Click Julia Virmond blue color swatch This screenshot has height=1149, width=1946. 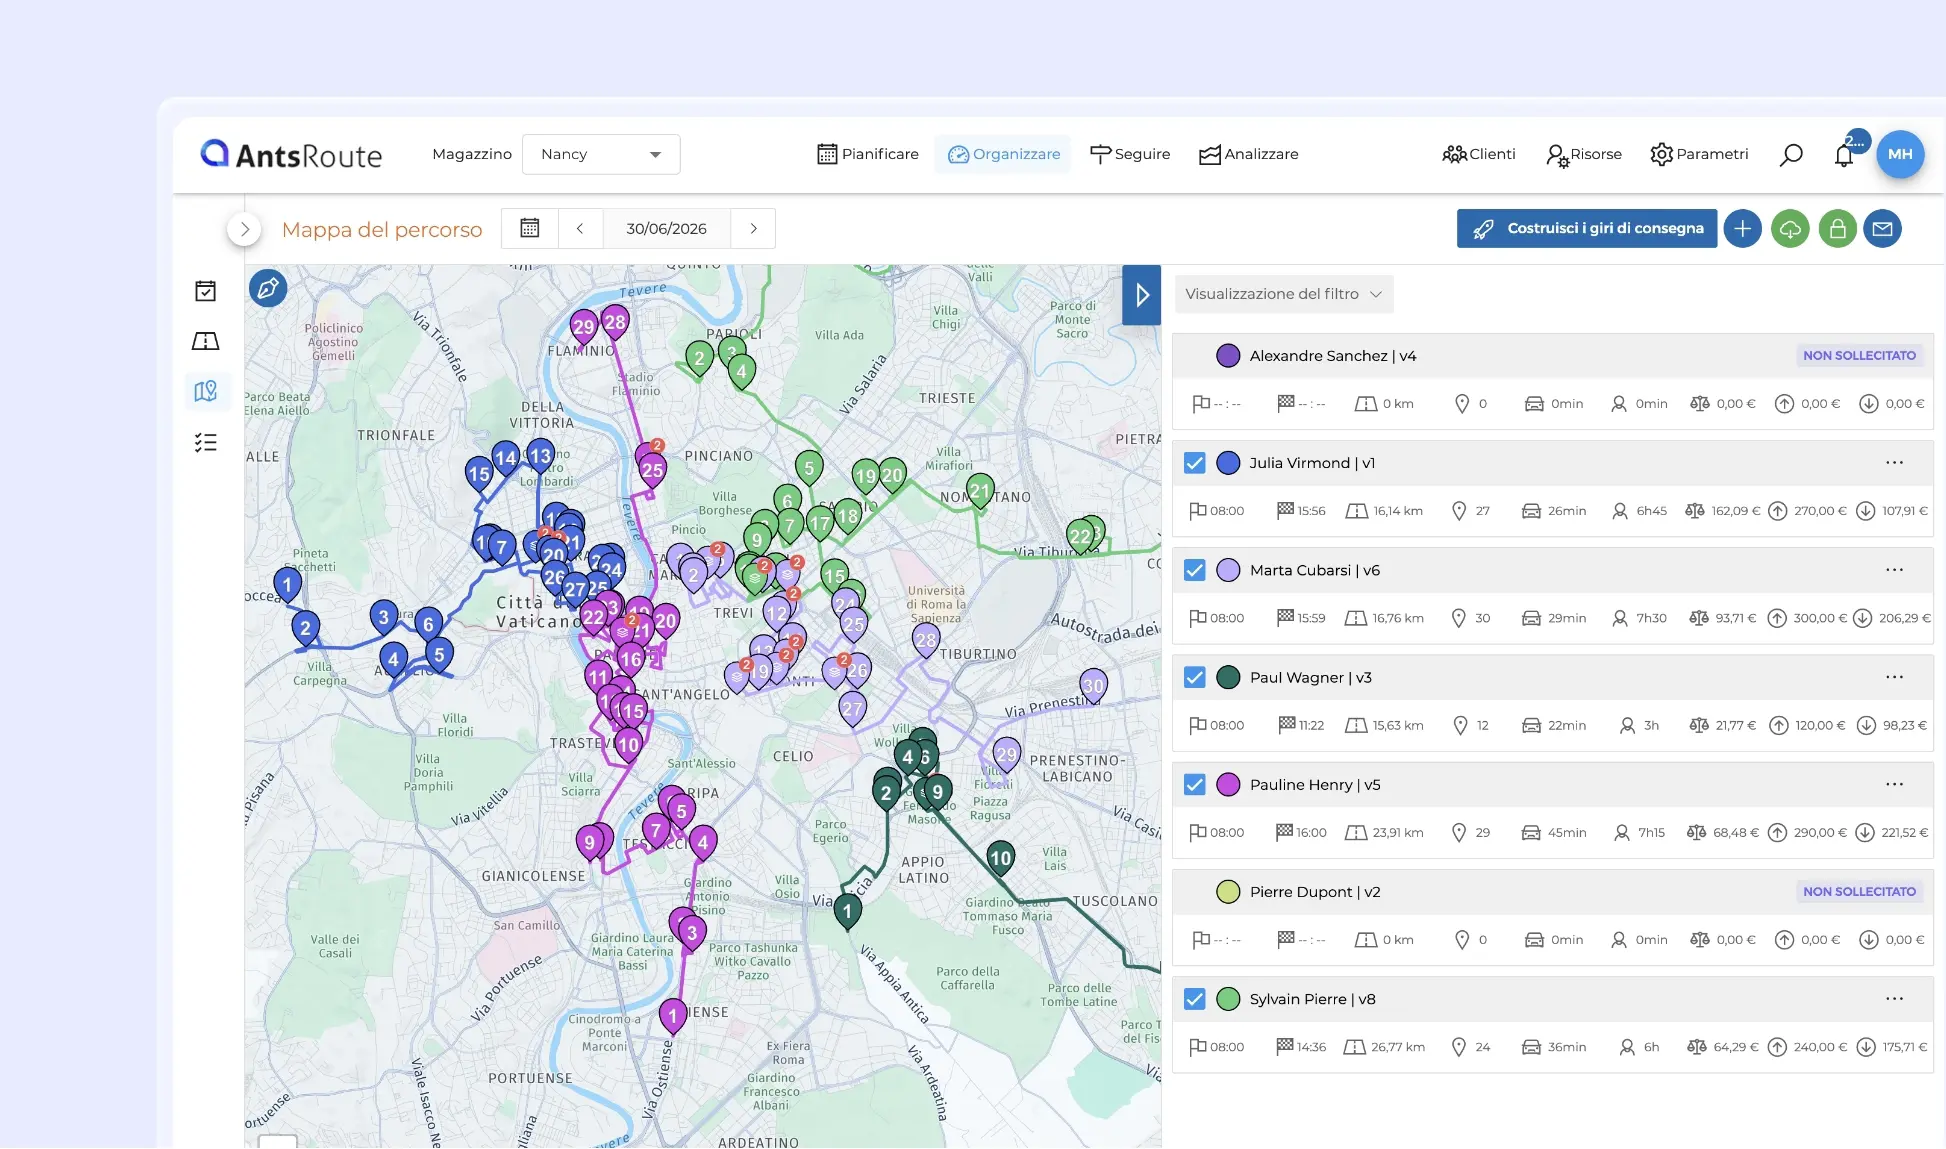[1228, 463]
